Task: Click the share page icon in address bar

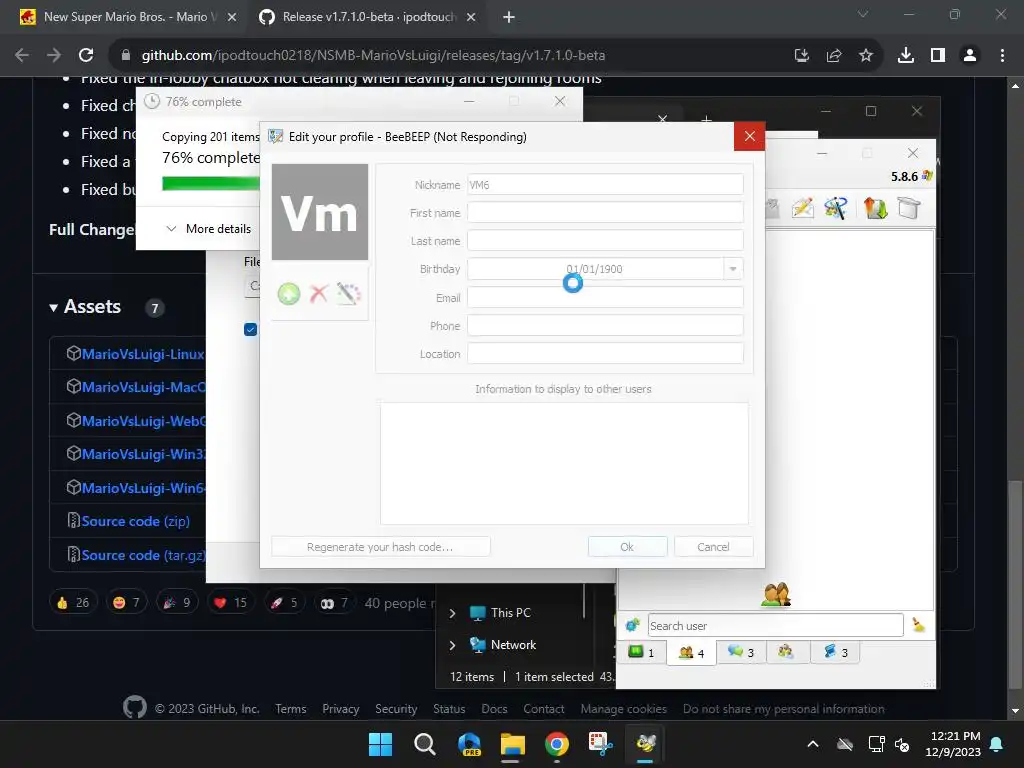Action: point(834,56)
